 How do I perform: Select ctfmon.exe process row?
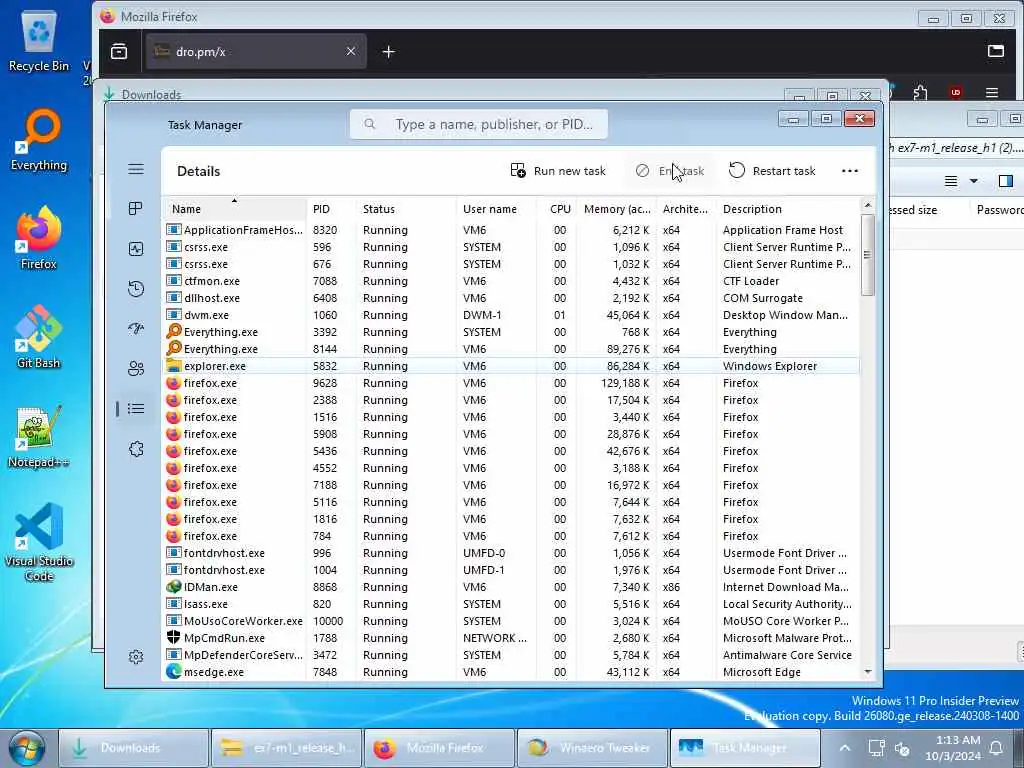tap(511, 281)
